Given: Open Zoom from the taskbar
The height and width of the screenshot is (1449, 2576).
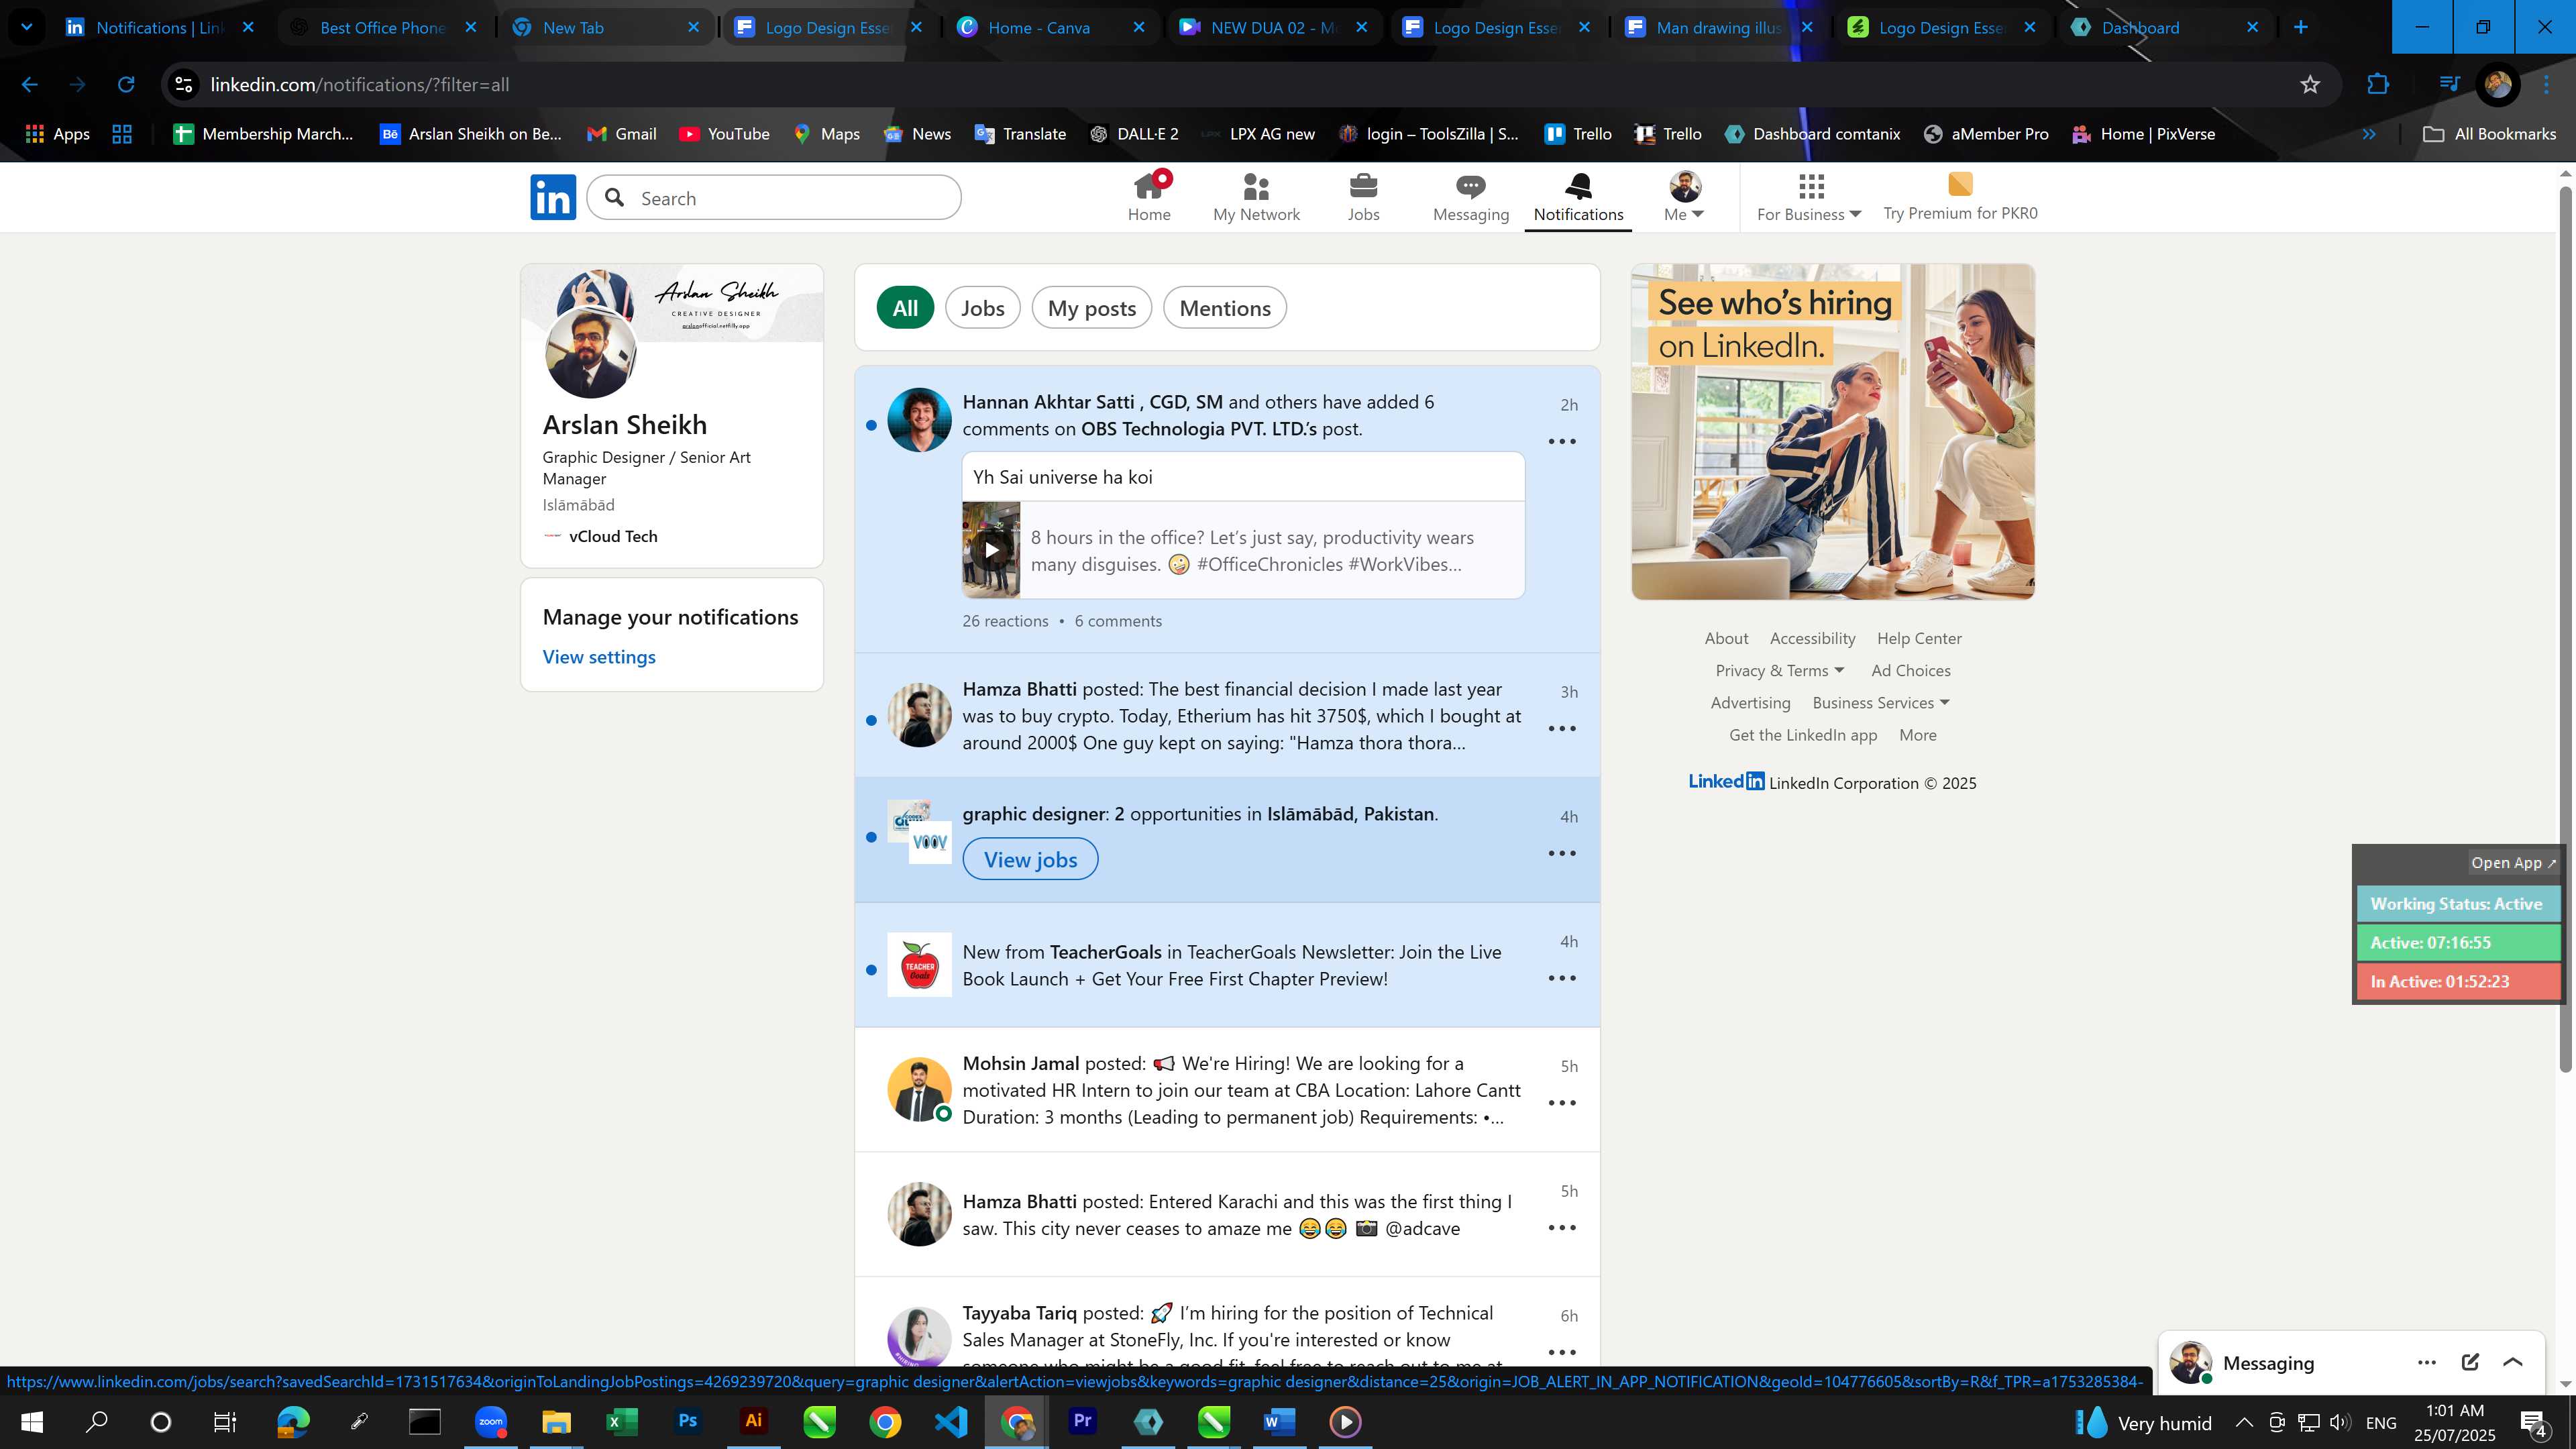Looking at the screenshot, I should coord(491,1421).
